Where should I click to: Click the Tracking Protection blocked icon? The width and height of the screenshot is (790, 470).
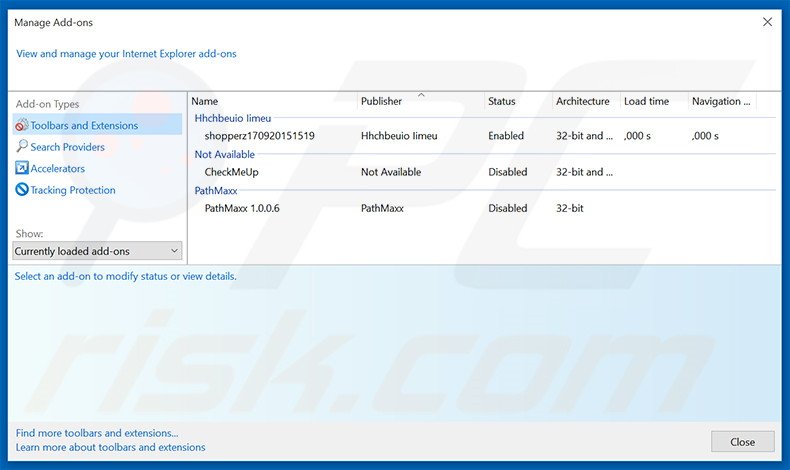(x=22, y=189)
